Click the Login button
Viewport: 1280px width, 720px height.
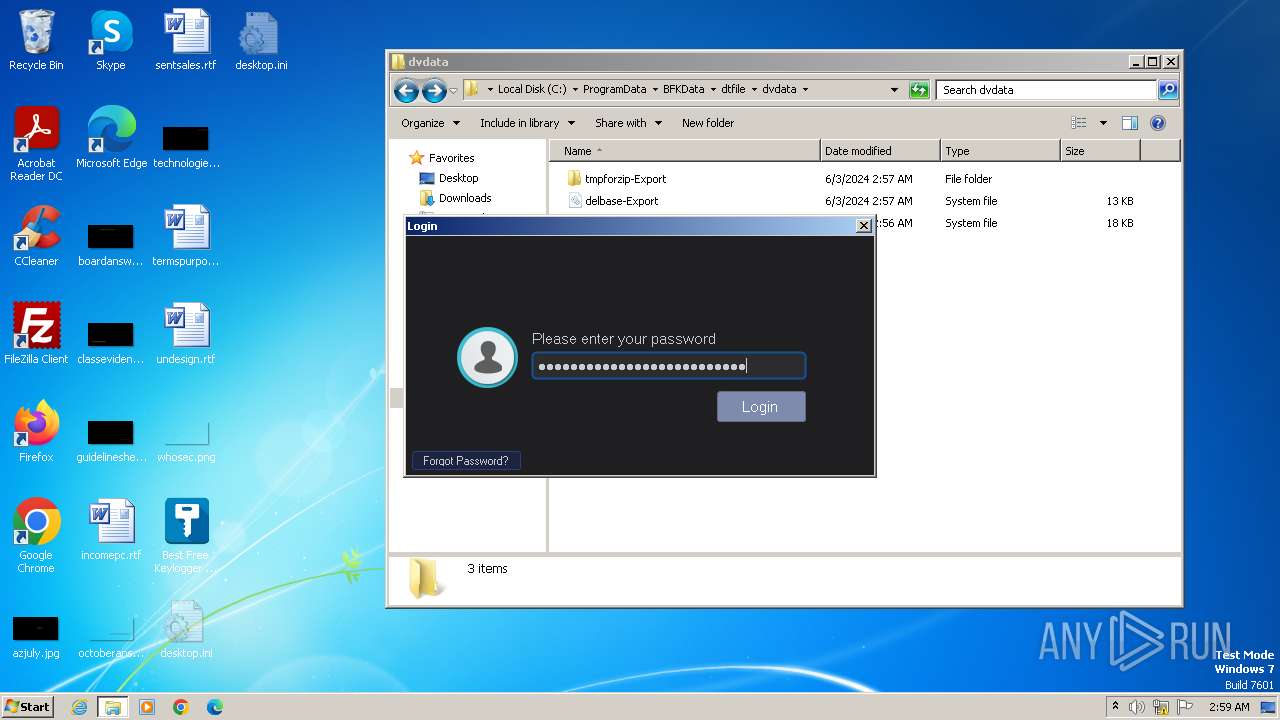pyautogui.click(x=760, y=406)
